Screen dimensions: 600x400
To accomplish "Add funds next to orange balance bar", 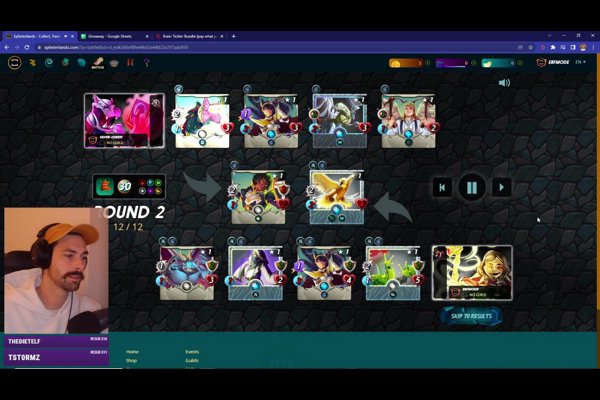I will [428, 63].
